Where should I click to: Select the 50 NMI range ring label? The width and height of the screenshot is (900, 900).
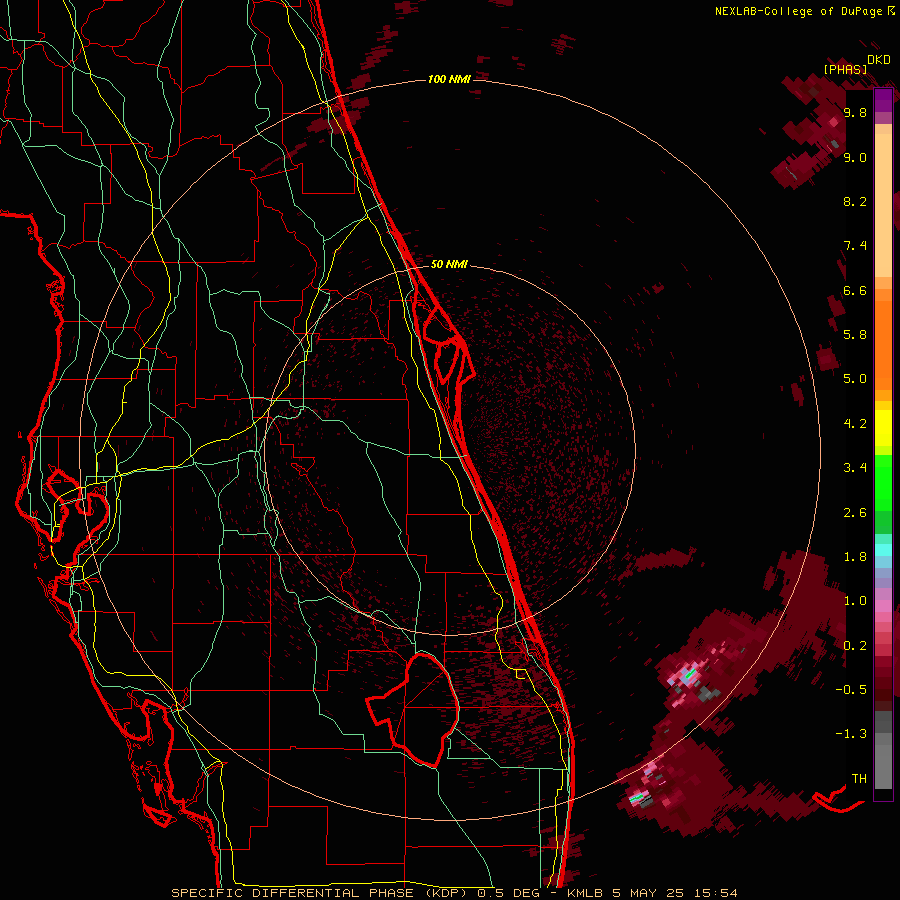point(449,264)
